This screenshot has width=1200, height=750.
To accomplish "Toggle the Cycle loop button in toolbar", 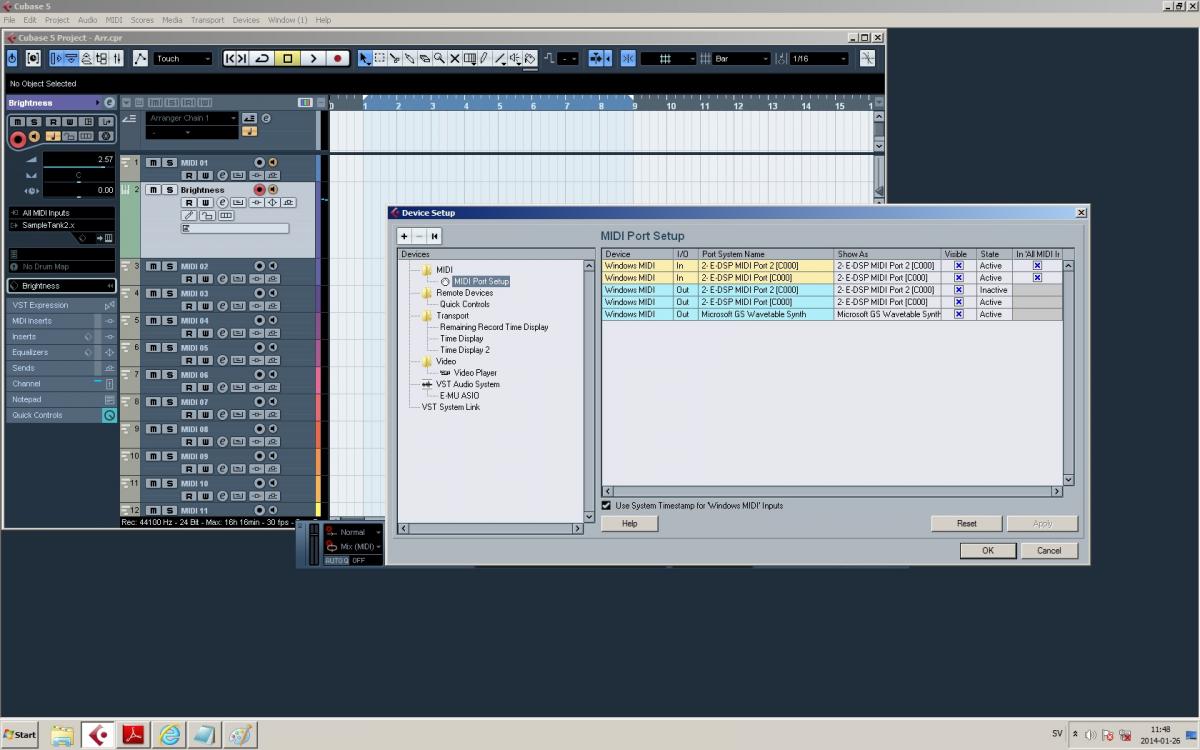I will (262, 59).
